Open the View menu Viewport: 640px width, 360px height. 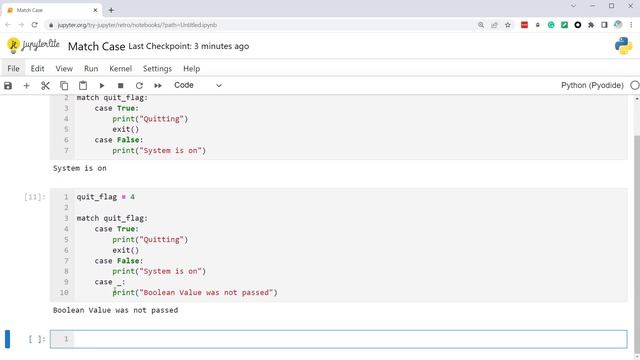64,69
